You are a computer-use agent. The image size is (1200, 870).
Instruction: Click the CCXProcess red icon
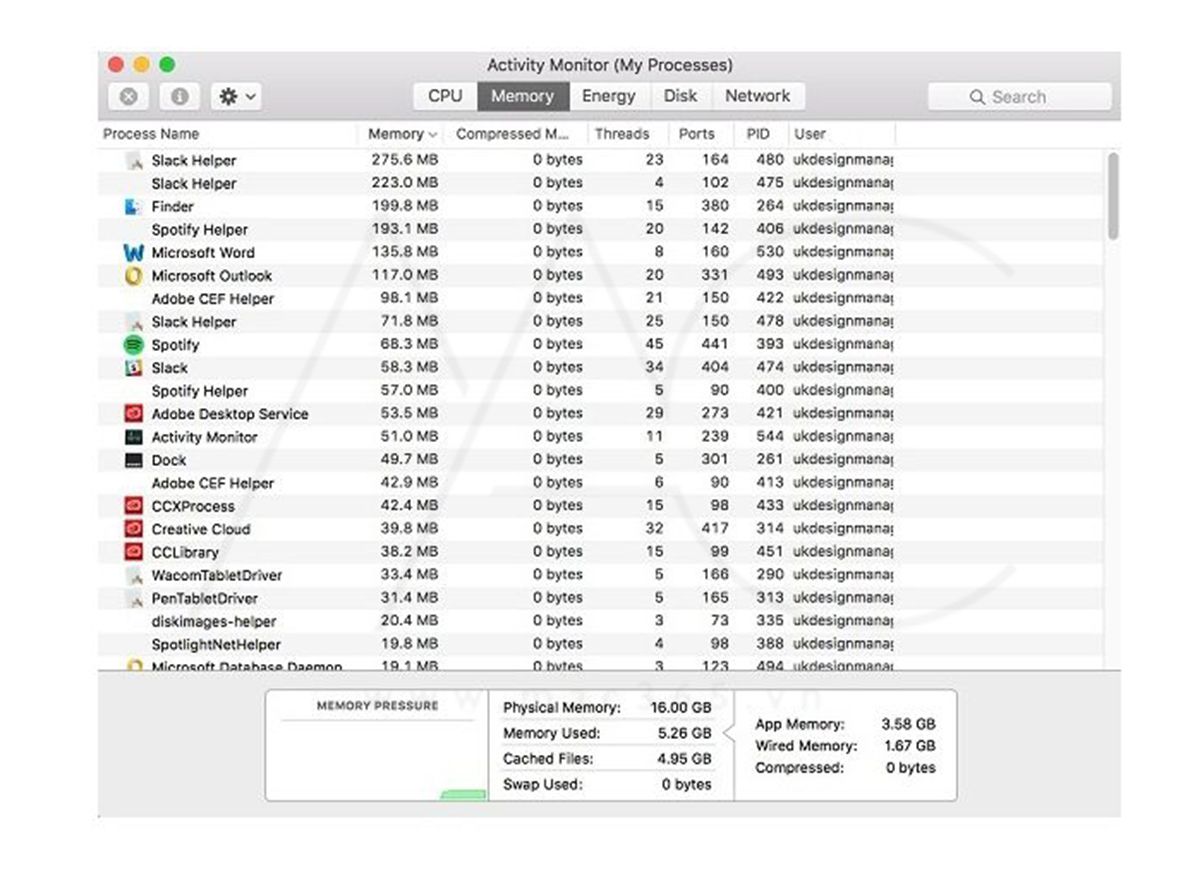pos(134,506)
